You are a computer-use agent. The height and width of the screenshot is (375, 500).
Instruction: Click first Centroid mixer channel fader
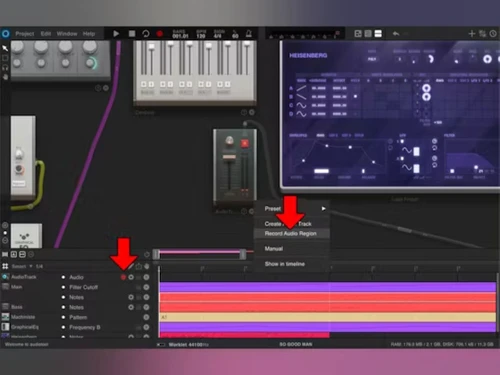tap(152, 47)
